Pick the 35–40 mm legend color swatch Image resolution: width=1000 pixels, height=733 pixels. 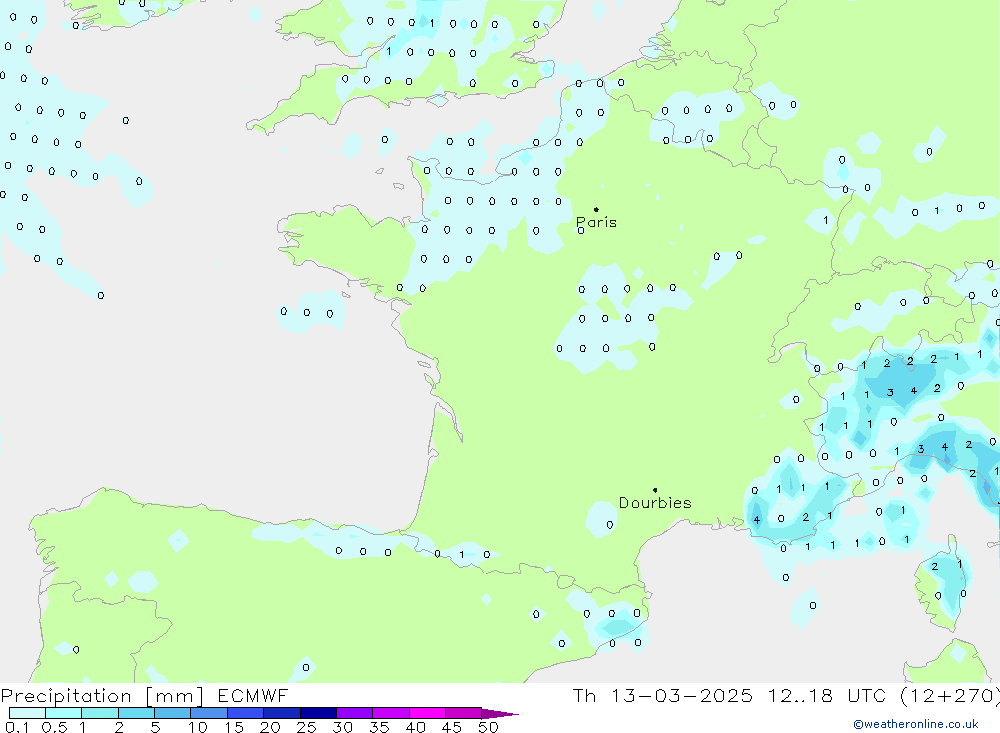click(x=391, y=713)
